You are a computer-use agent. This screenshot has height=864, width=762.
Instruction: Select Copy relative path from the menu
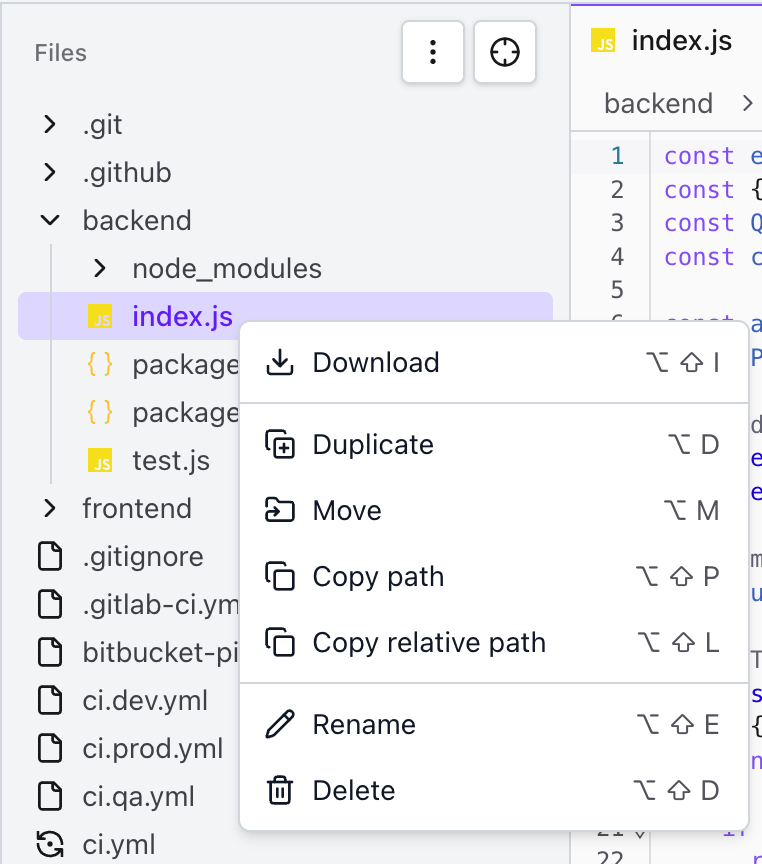click(x=429, y=642)
